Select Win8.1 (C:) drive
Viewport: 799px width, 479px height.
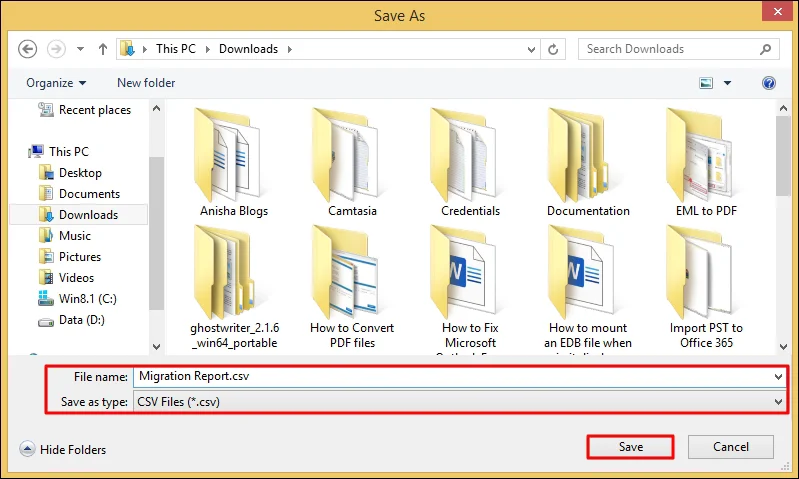[x=88, y=299]
